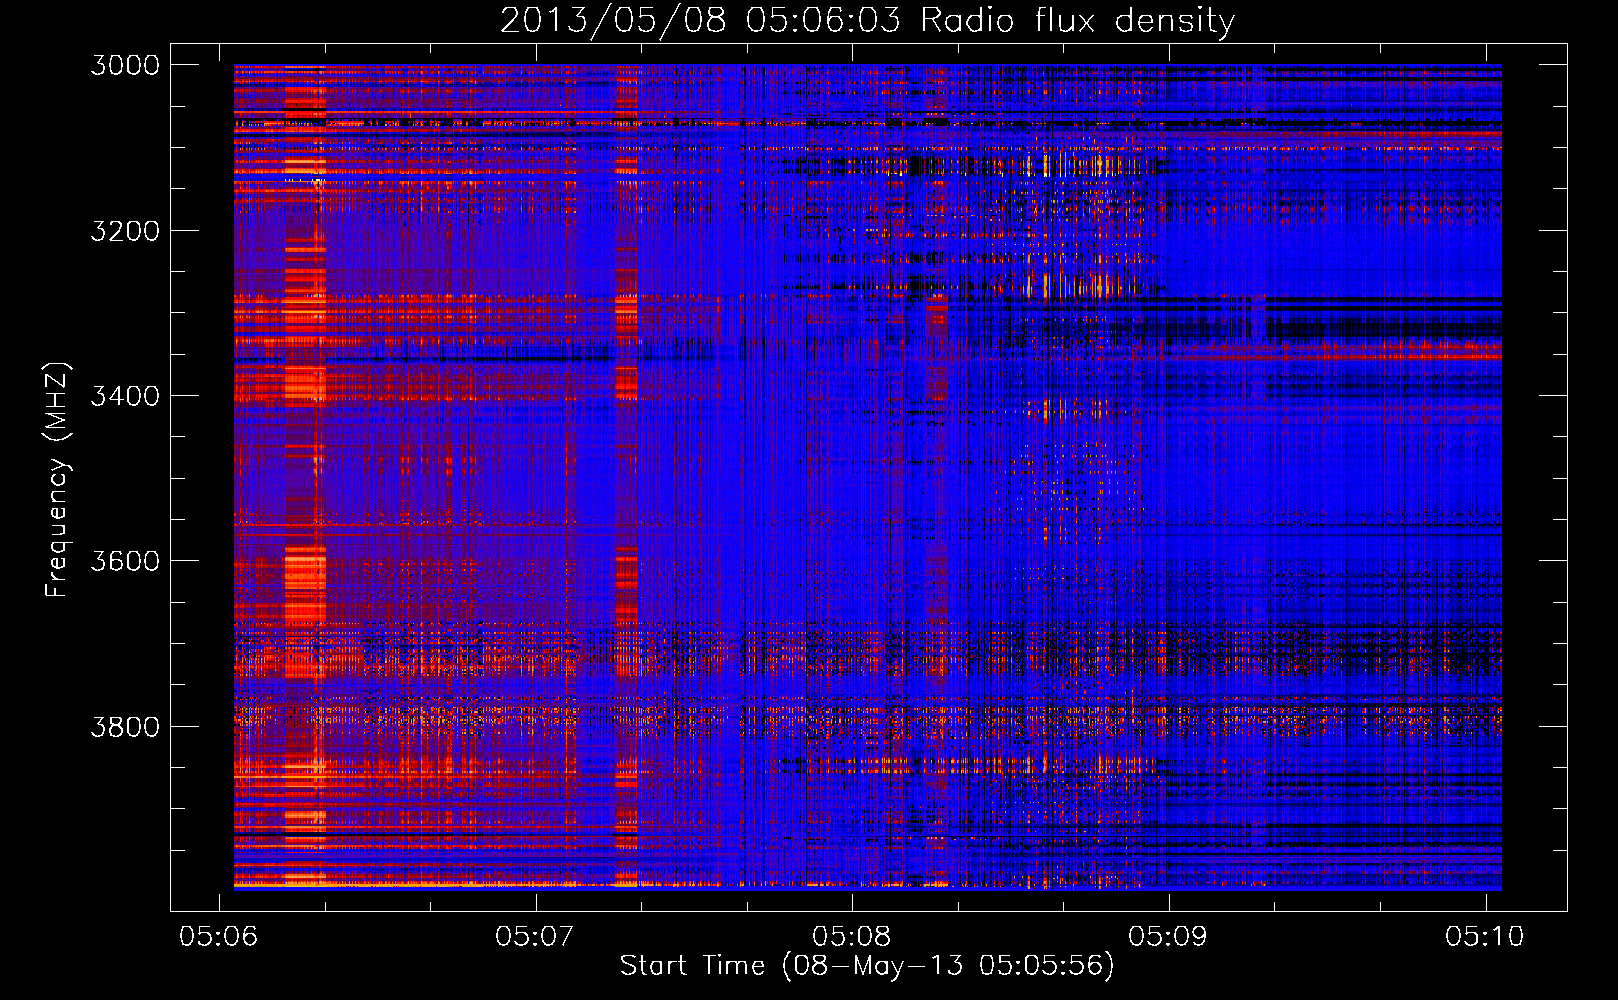Click the 05:09 time tick label
This screenshot has width=1618, height=1000.
tap(1168, 936)
